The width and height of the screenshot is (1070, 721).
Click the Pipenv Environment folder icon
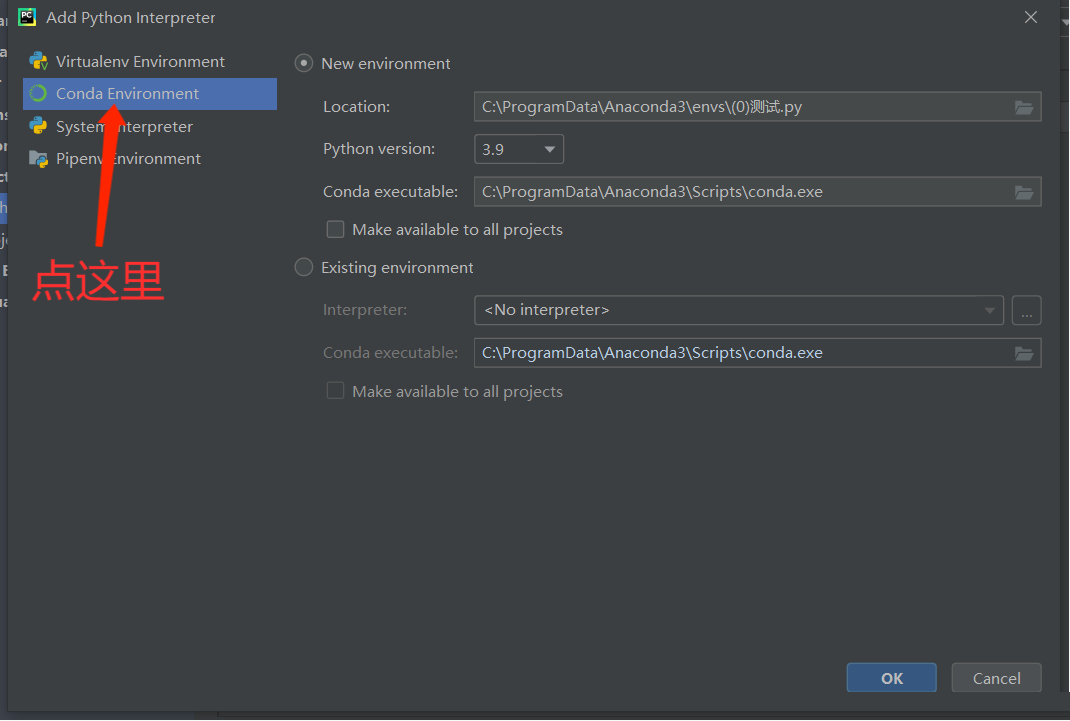(39, 158)
